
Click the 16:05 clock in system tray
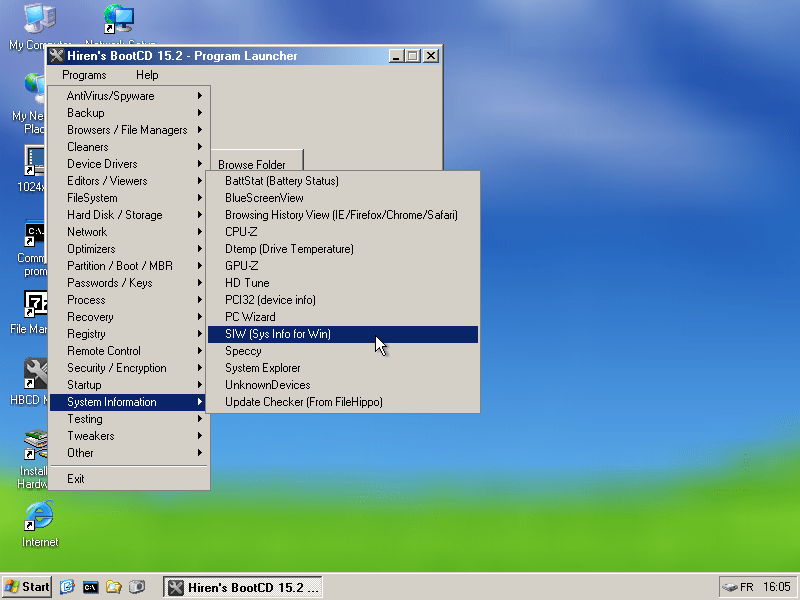click(777, 587)
